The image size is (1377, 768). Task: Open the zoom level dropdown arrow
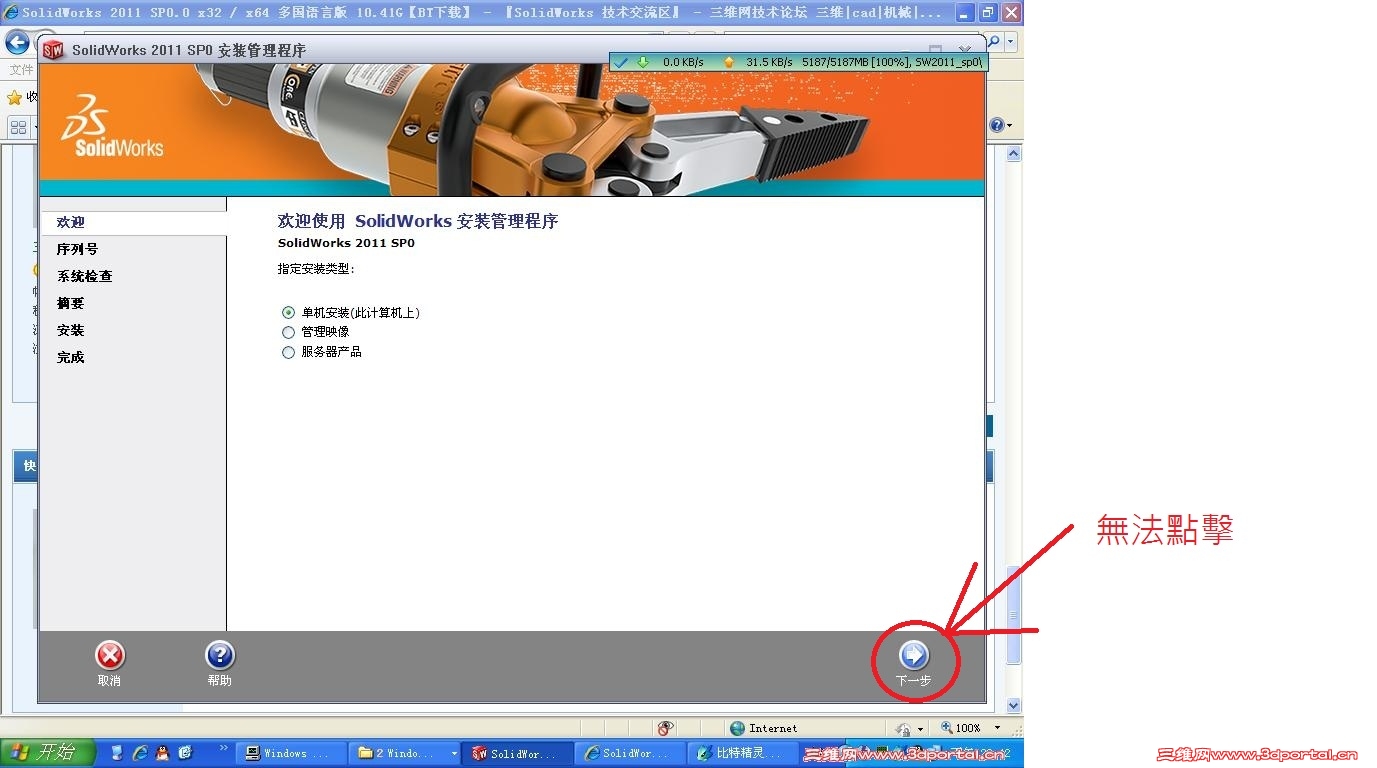point(996,728)
